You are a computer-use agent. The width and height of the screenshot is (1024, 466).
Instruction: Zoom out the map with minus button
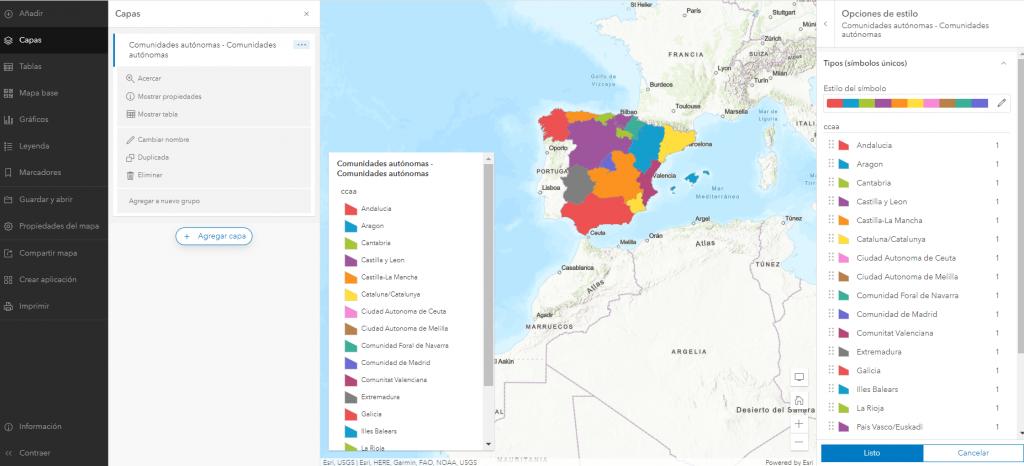point(799,443)
